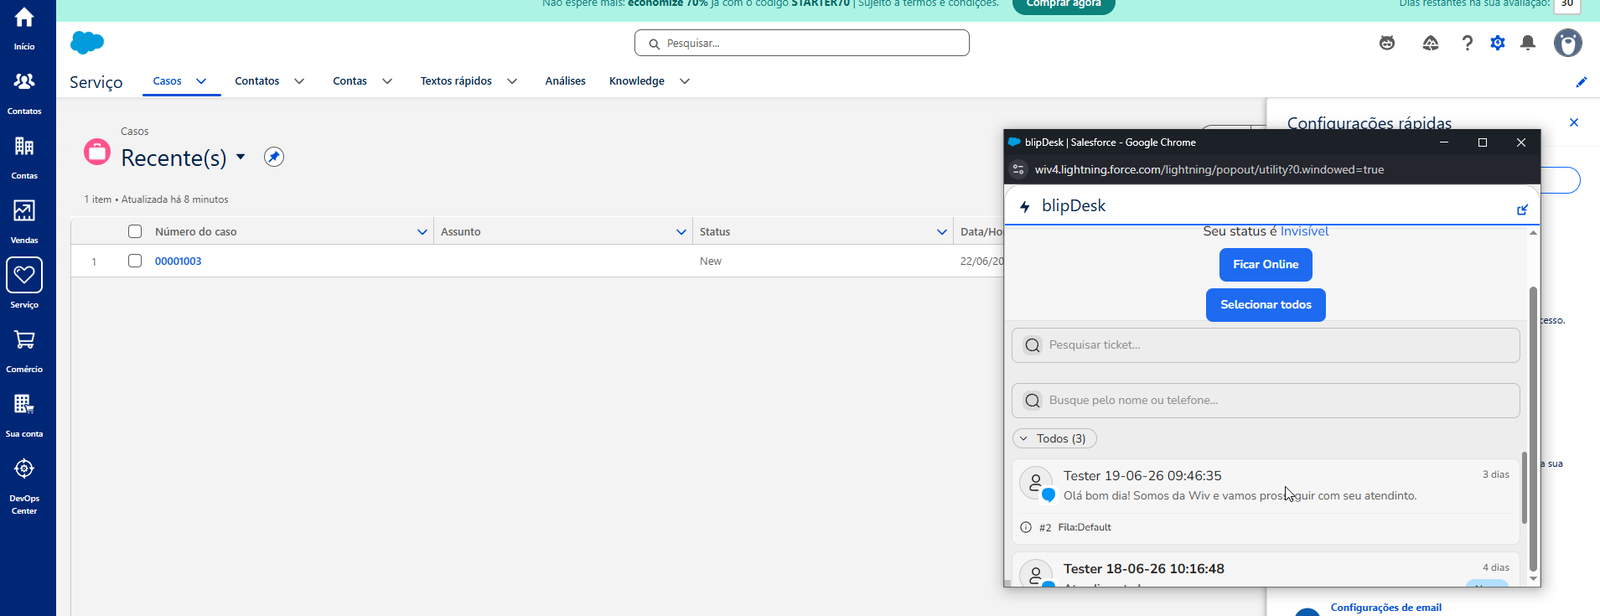This screenshot has height=616, width=1600.
Task: Open the Início home icon in the sidebar
Action: tap(24, 18)
